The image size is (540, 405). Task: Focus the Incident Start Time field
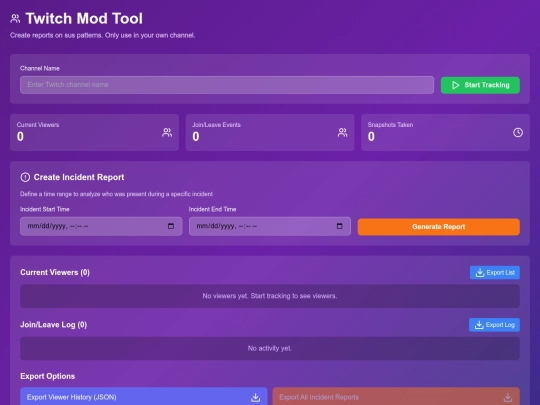tap(101, 226)
